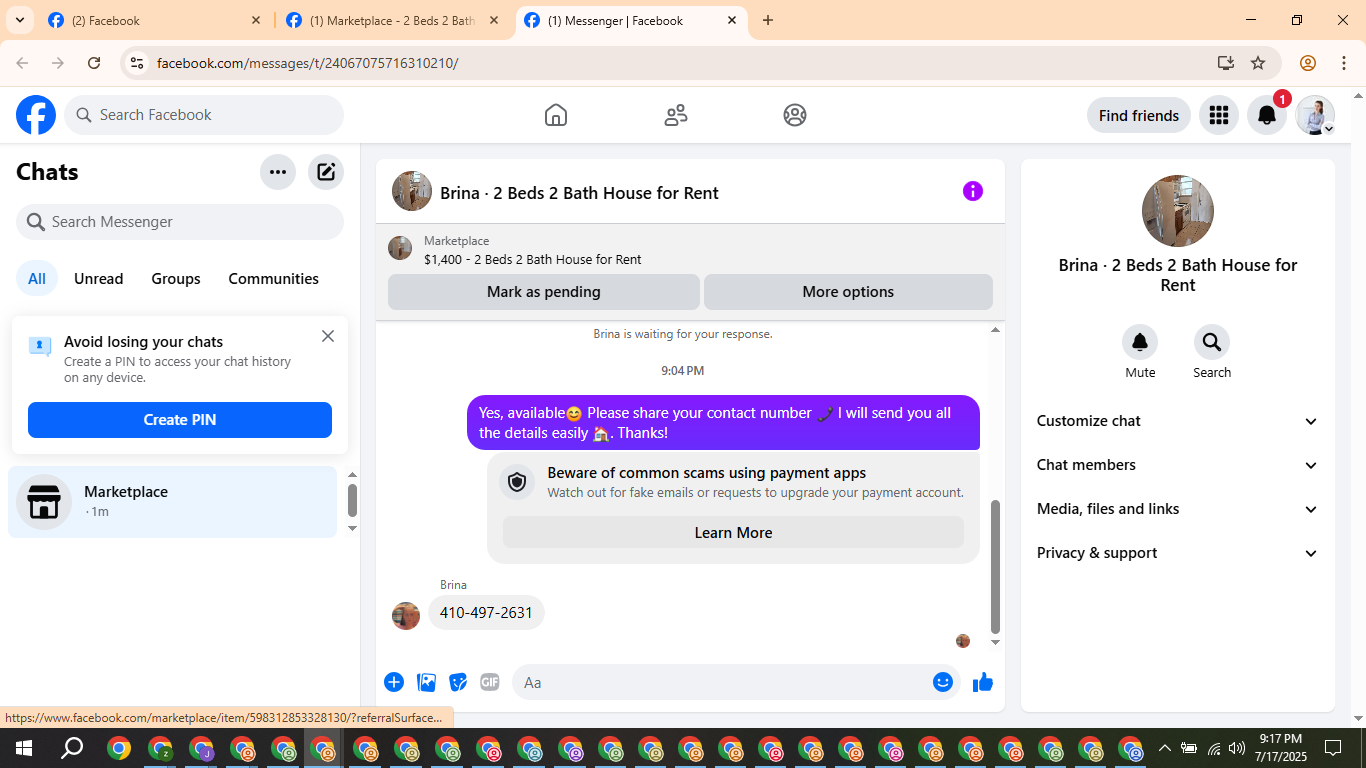Open the account profile picture menu
This screenshot has width=1366, height=768.
[x=1315, y=115]
